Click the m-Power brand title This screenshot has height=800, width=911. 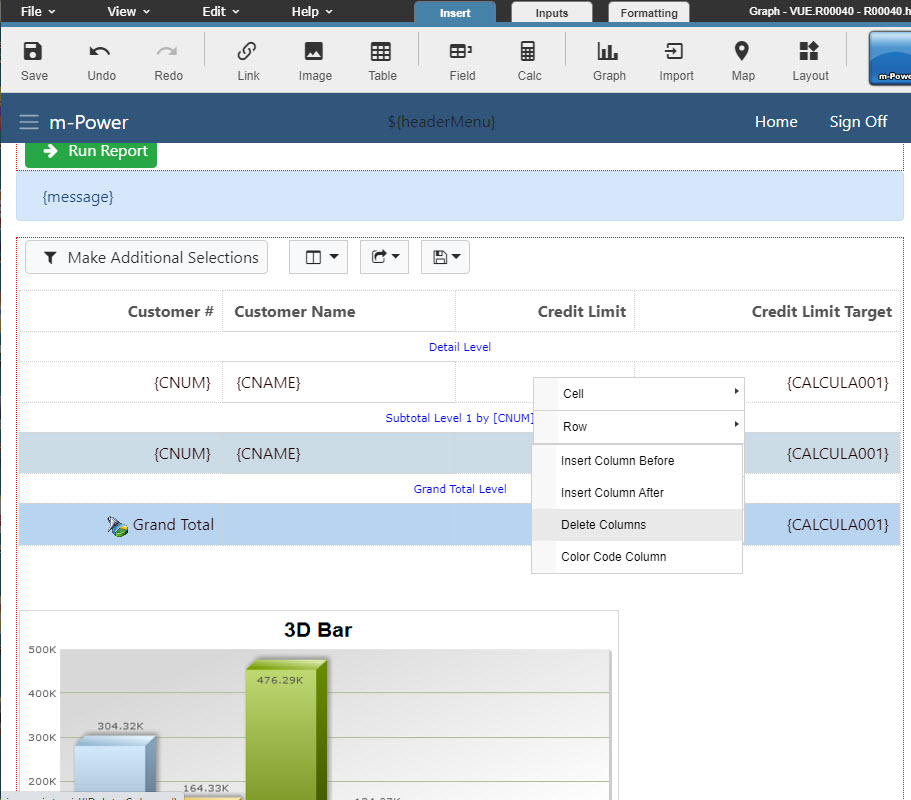88,123
